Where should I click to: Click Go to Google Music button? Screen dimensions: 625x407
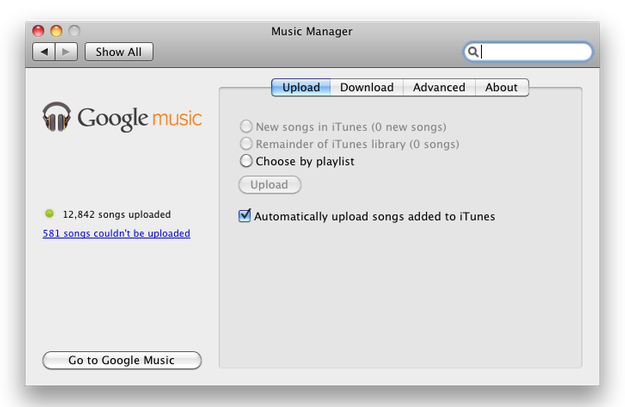(122, 360)
